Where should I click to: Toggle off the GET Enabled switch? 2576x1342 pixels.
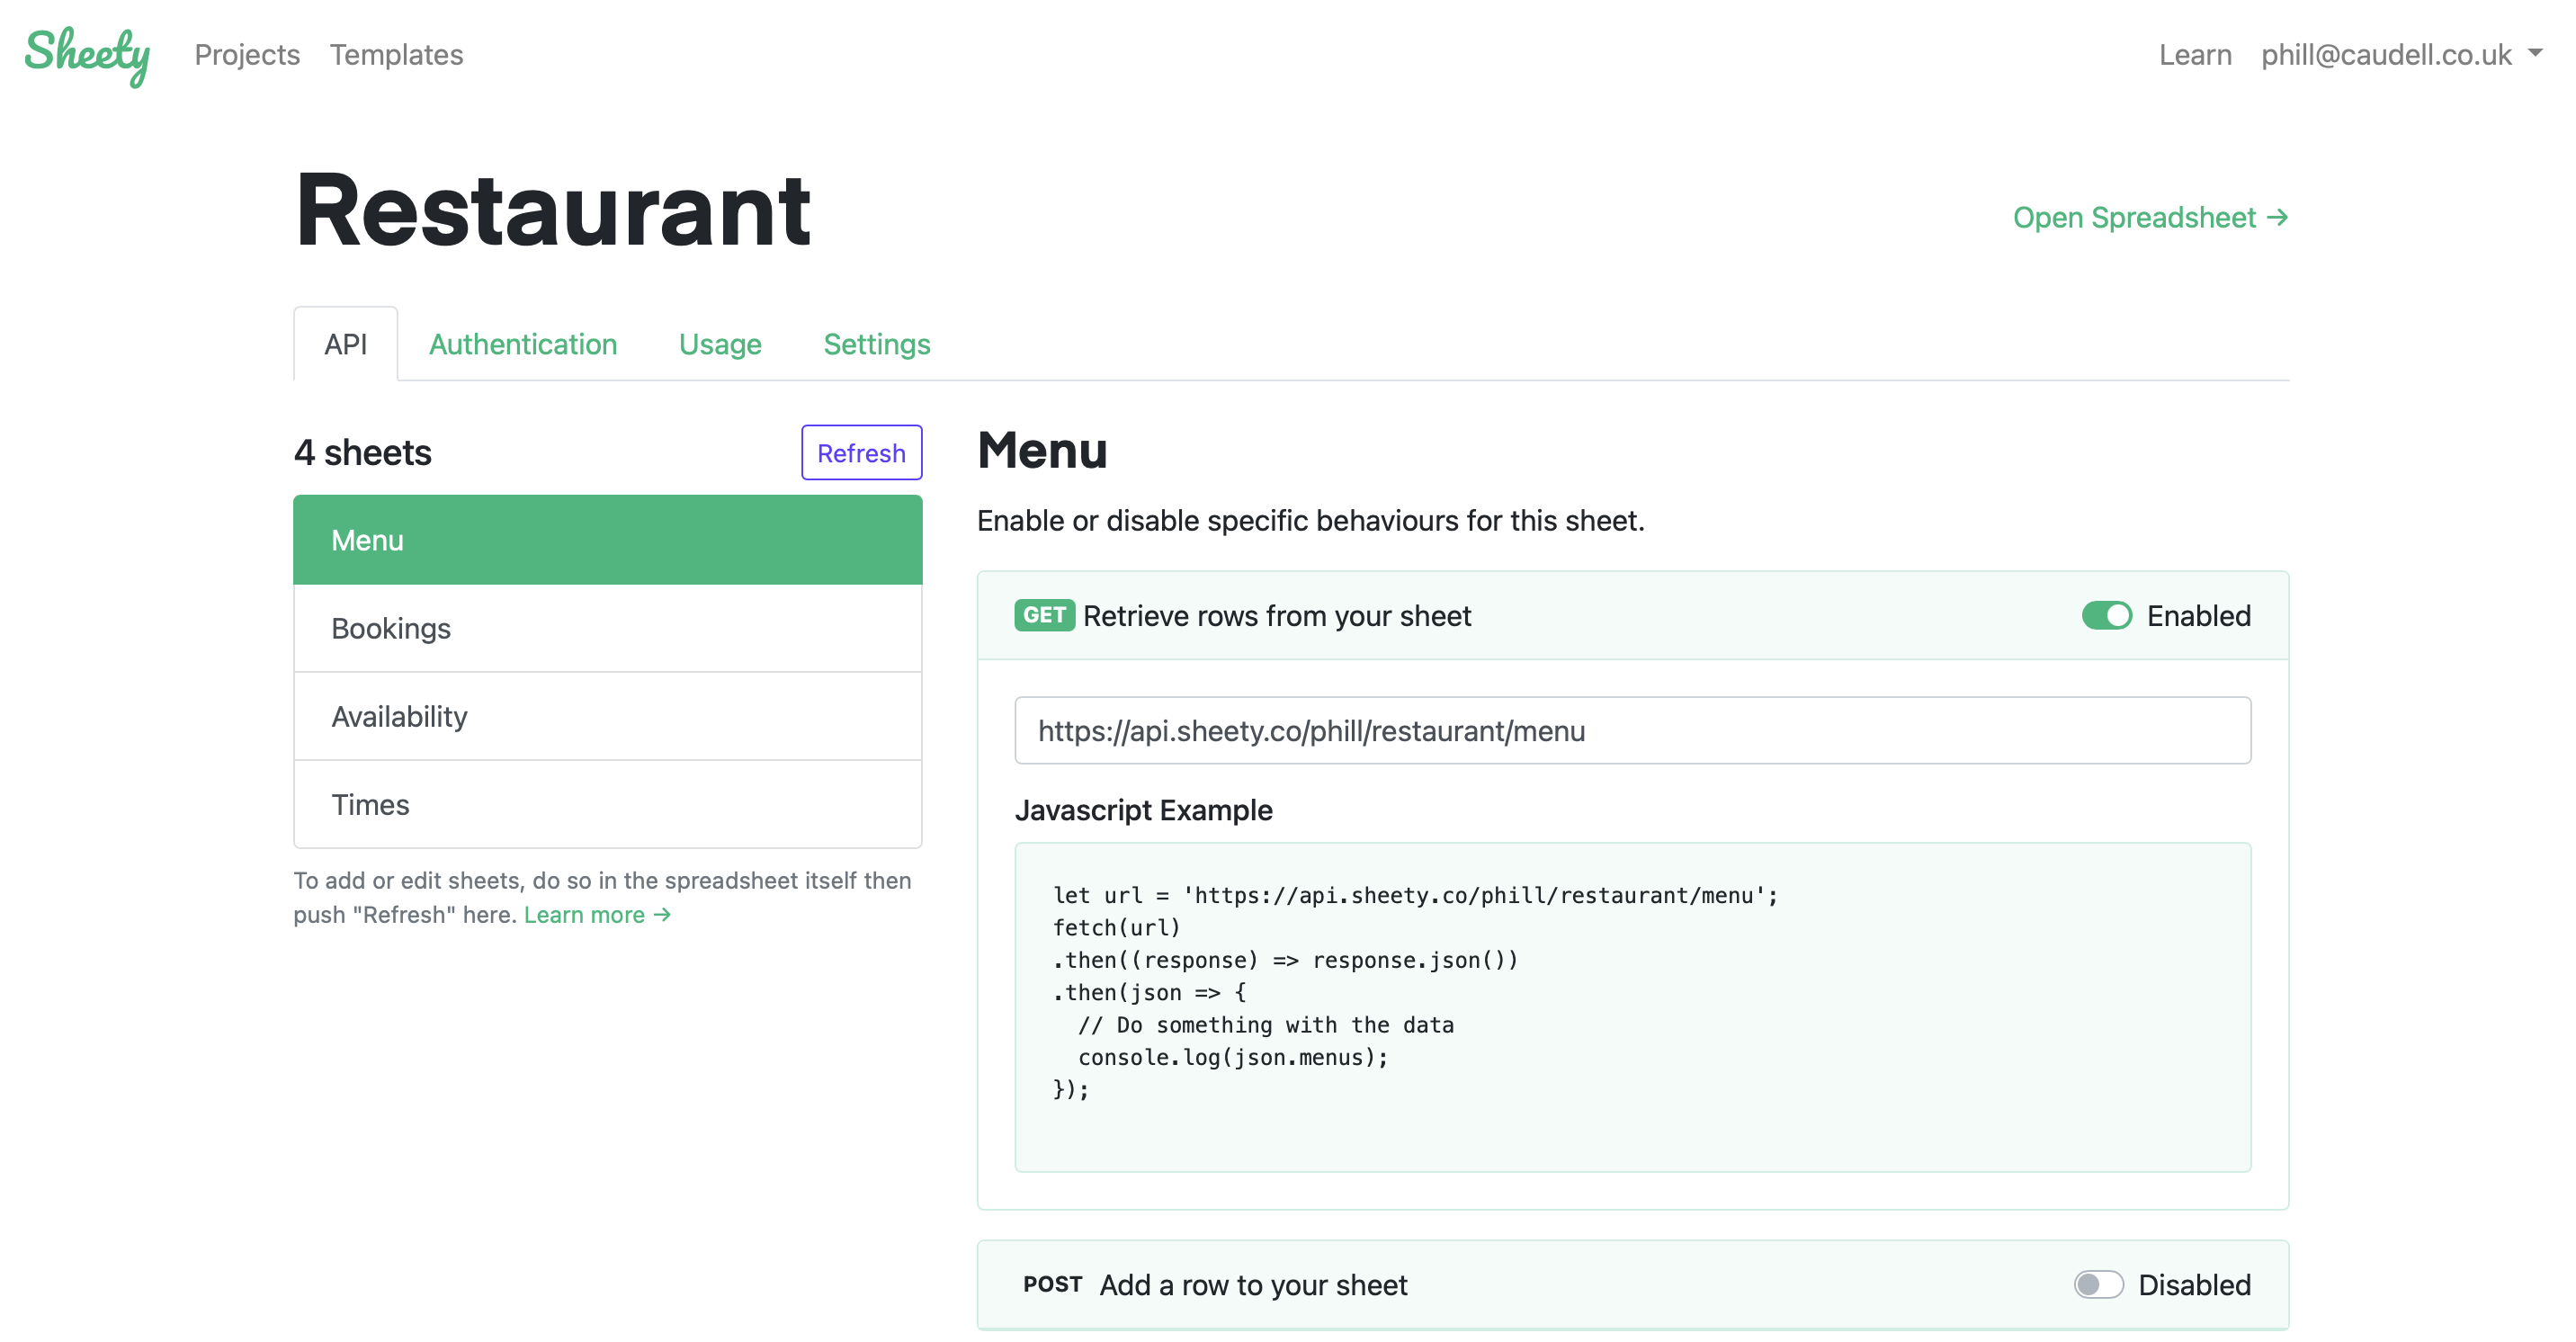pyautogui.click(x=2106, y=616)
